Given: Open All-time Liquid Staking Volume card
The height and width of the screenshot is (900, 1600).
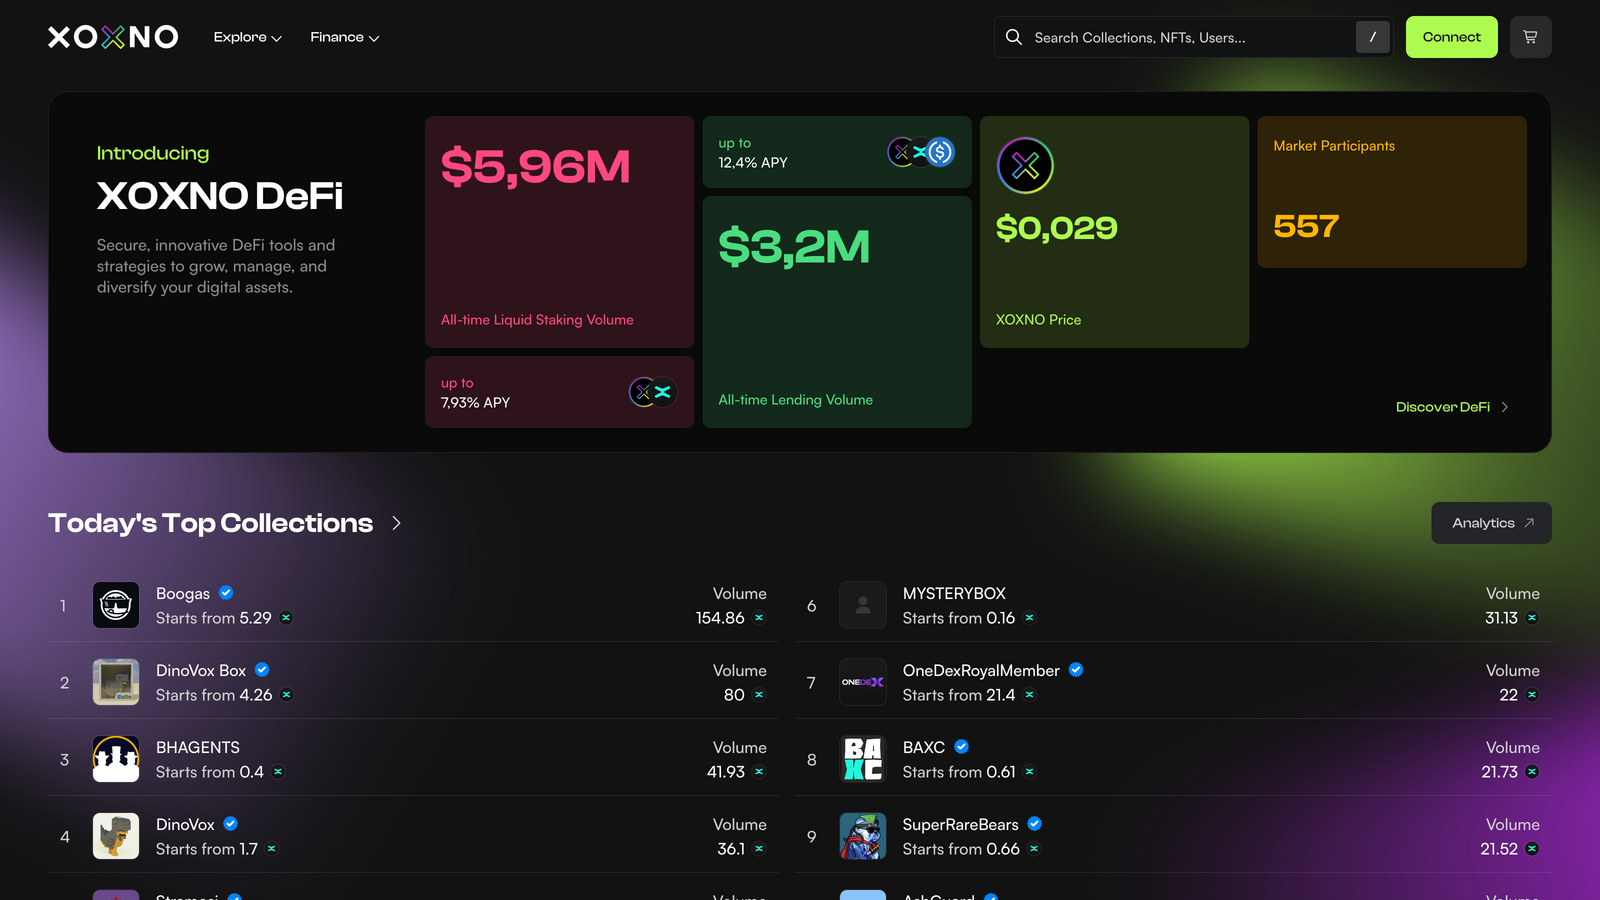Looking at the screenshot, I should (559, 232).
